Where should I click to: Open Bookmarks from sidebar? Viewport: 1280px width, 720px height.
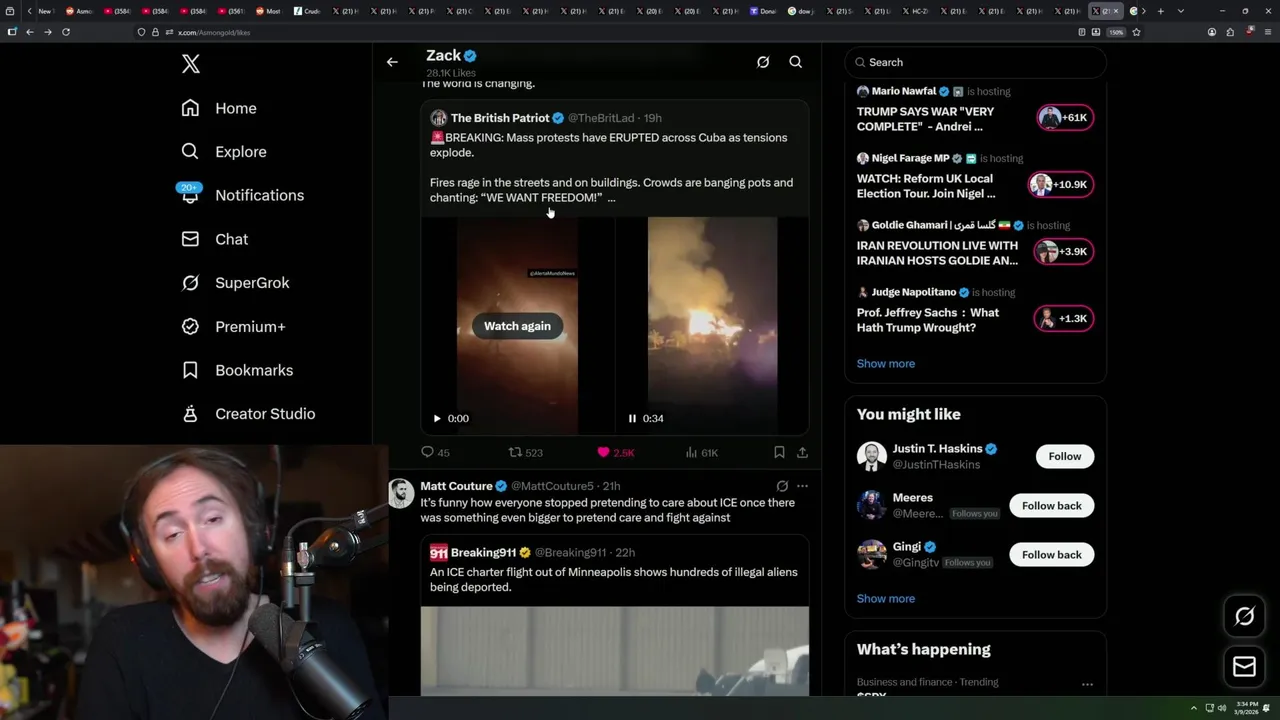(237, 370)
